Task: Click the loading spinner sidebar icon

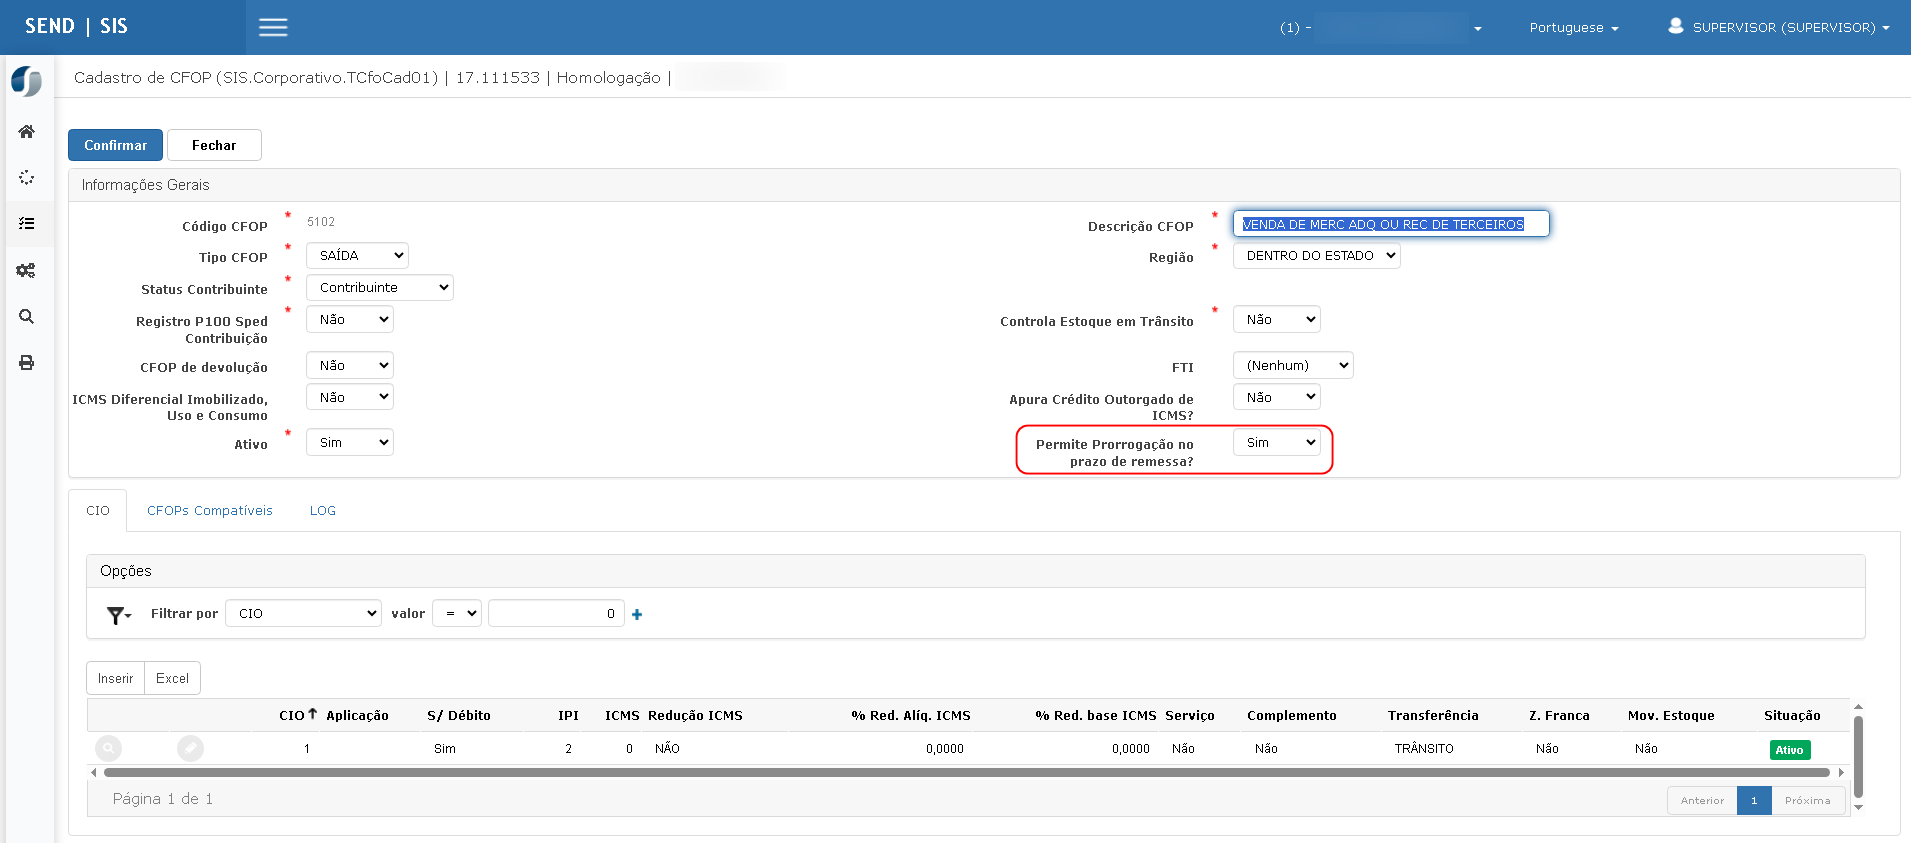Action: pos(27,177)
